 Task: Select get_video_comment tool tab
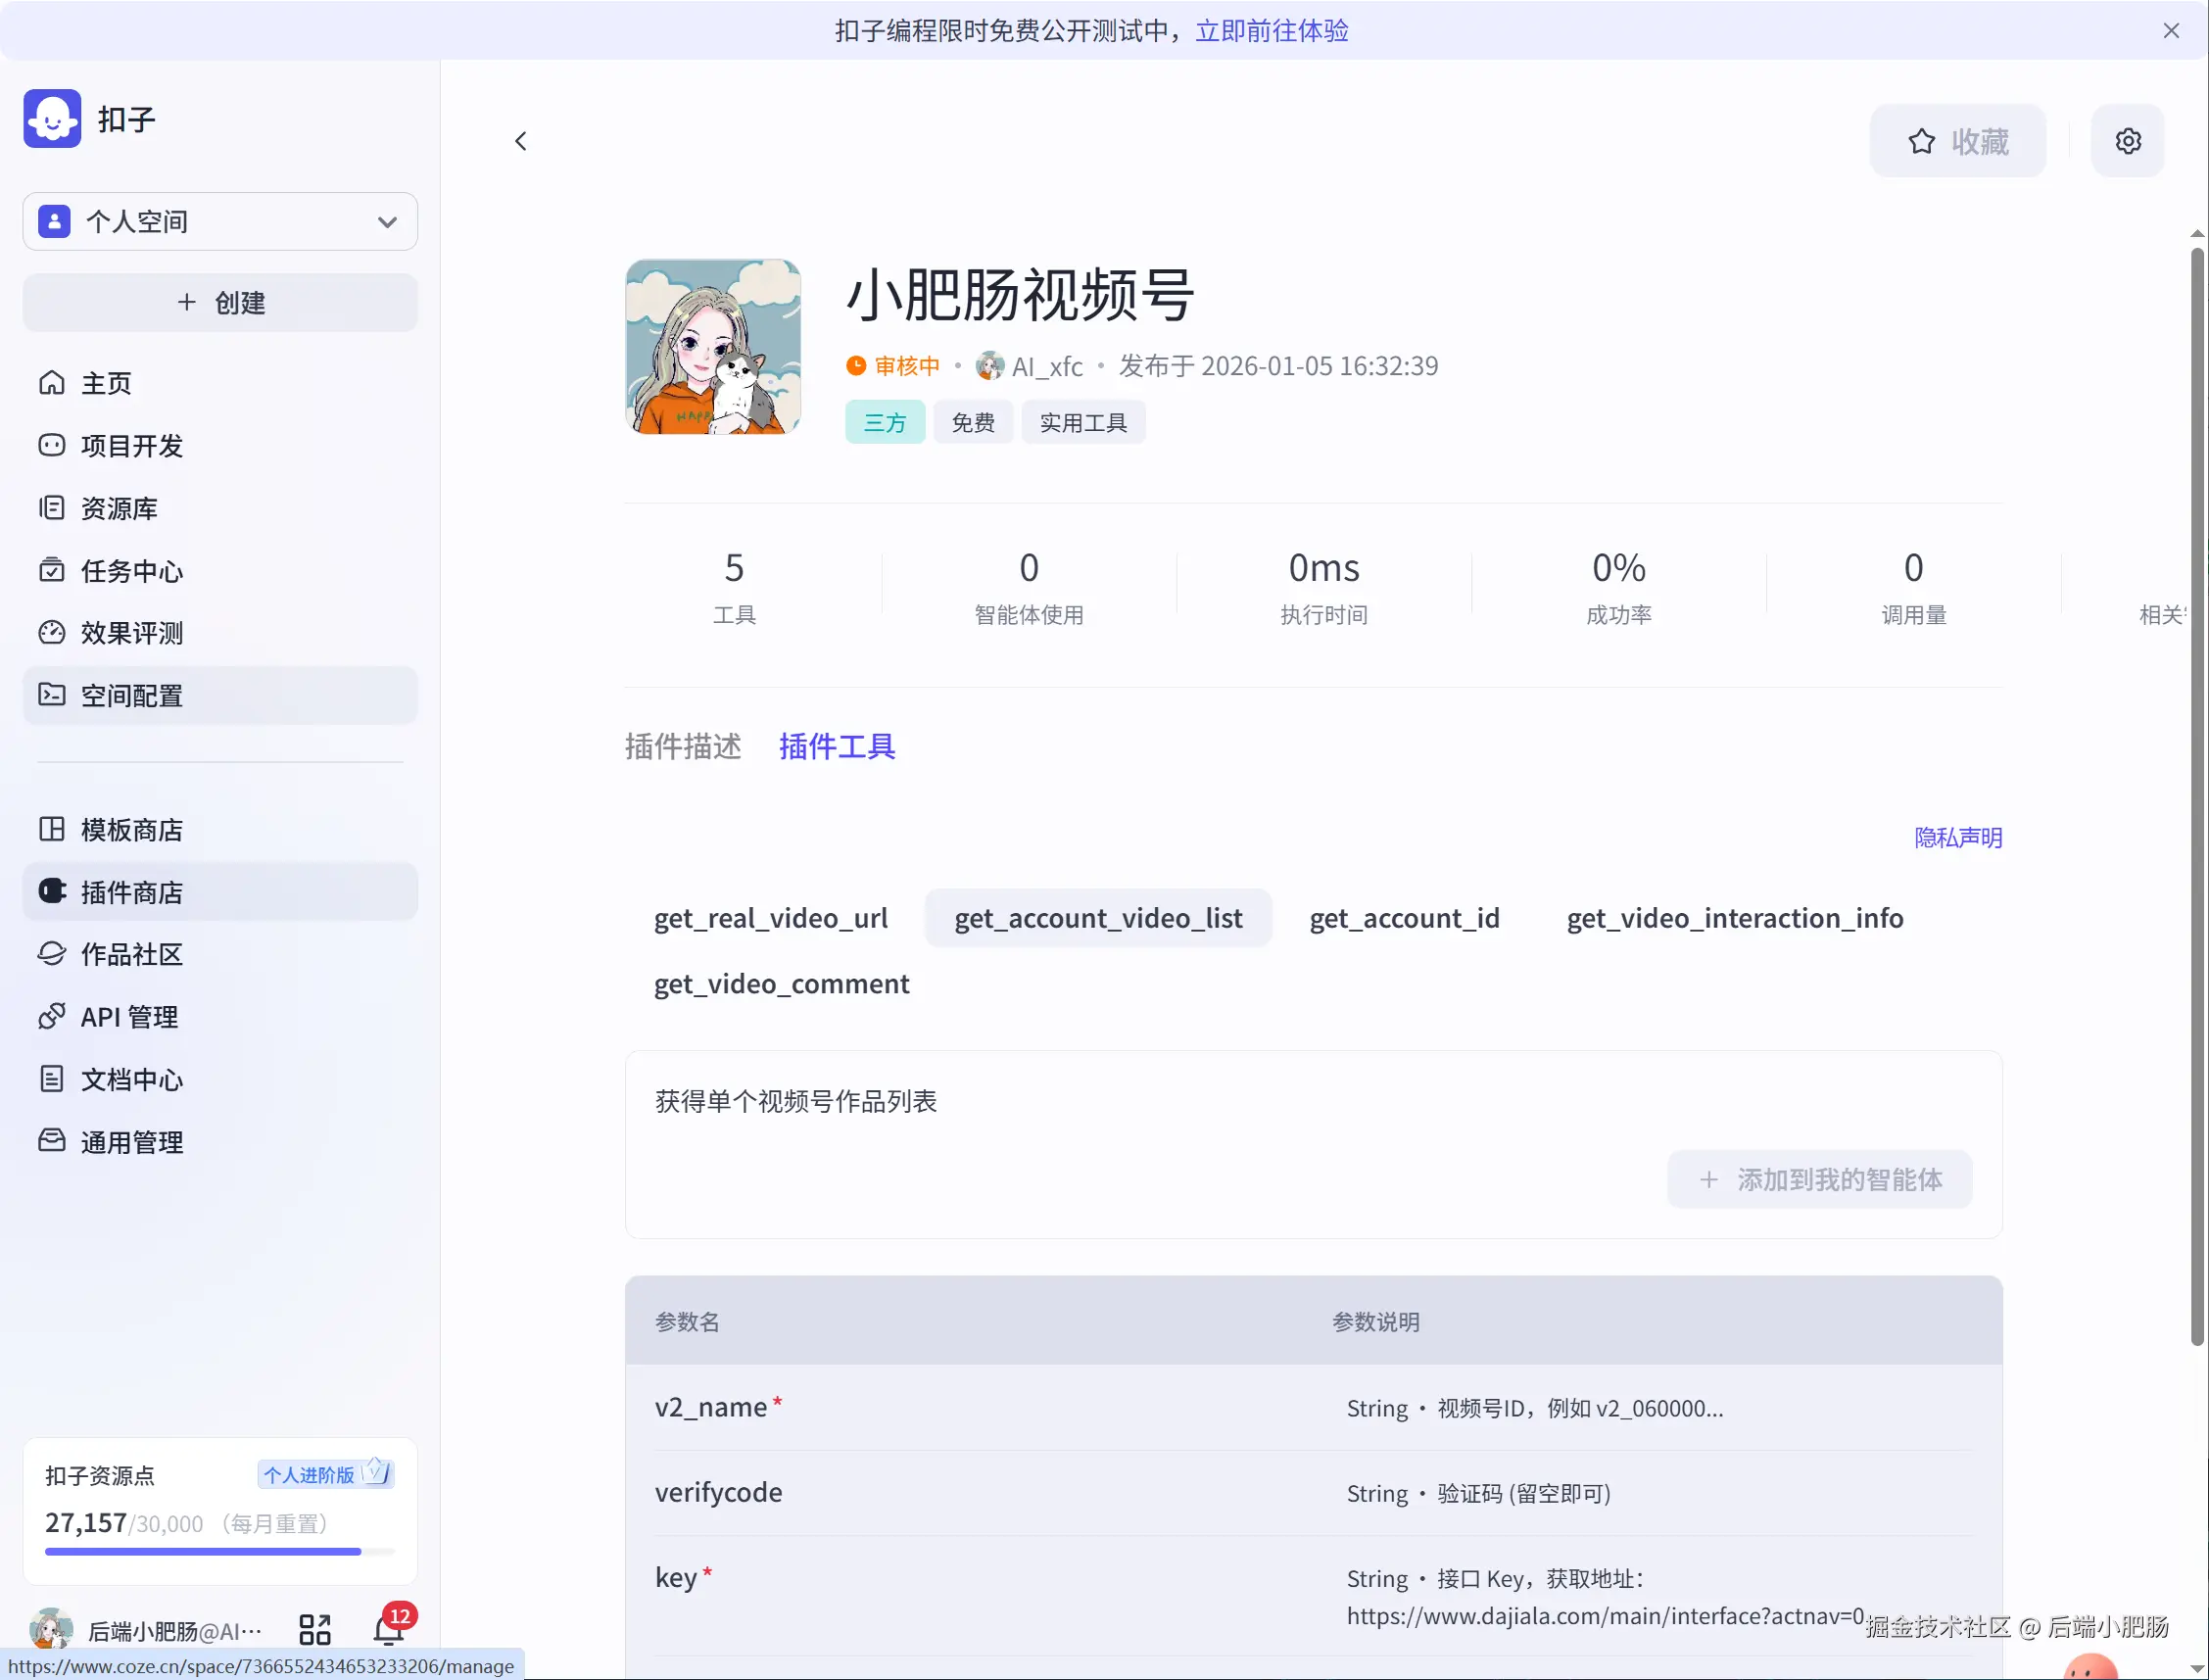781,984
